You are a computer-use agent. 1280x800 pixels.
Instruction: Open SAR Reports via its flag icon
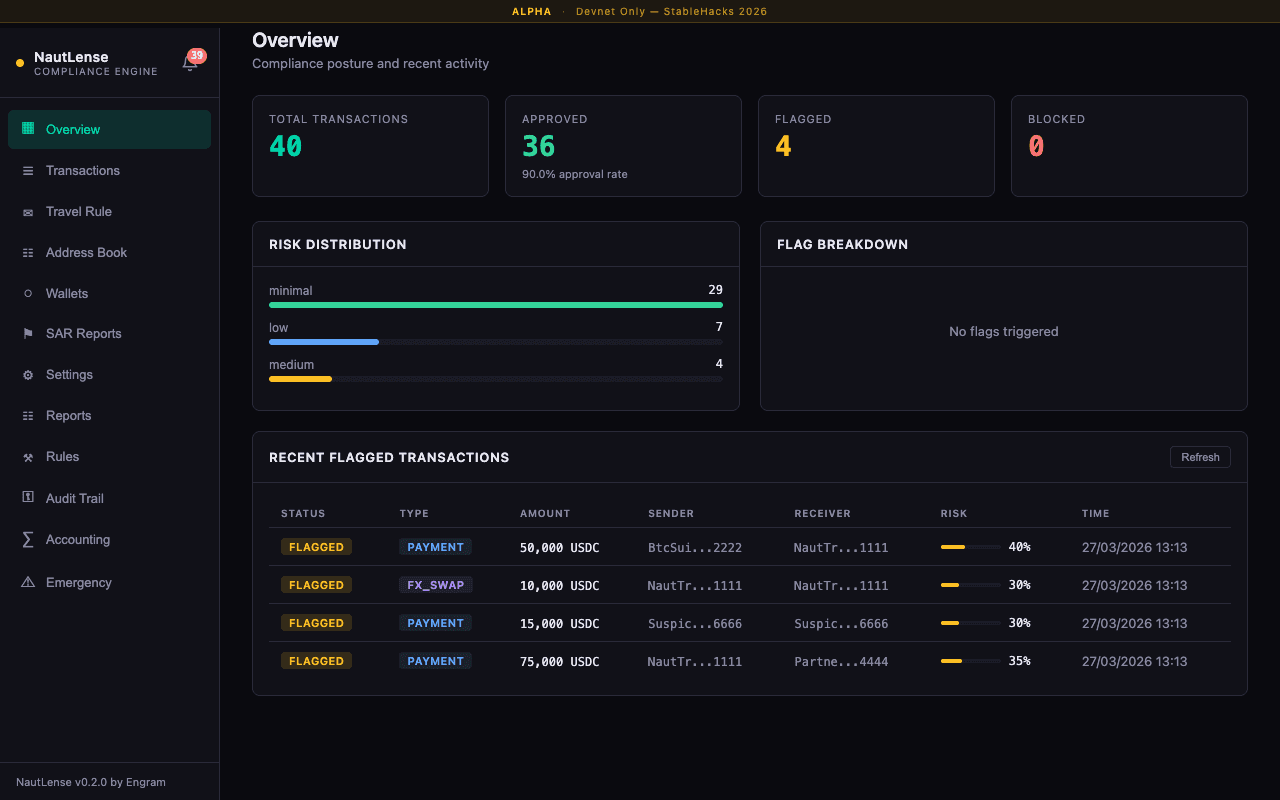point(28,333)
